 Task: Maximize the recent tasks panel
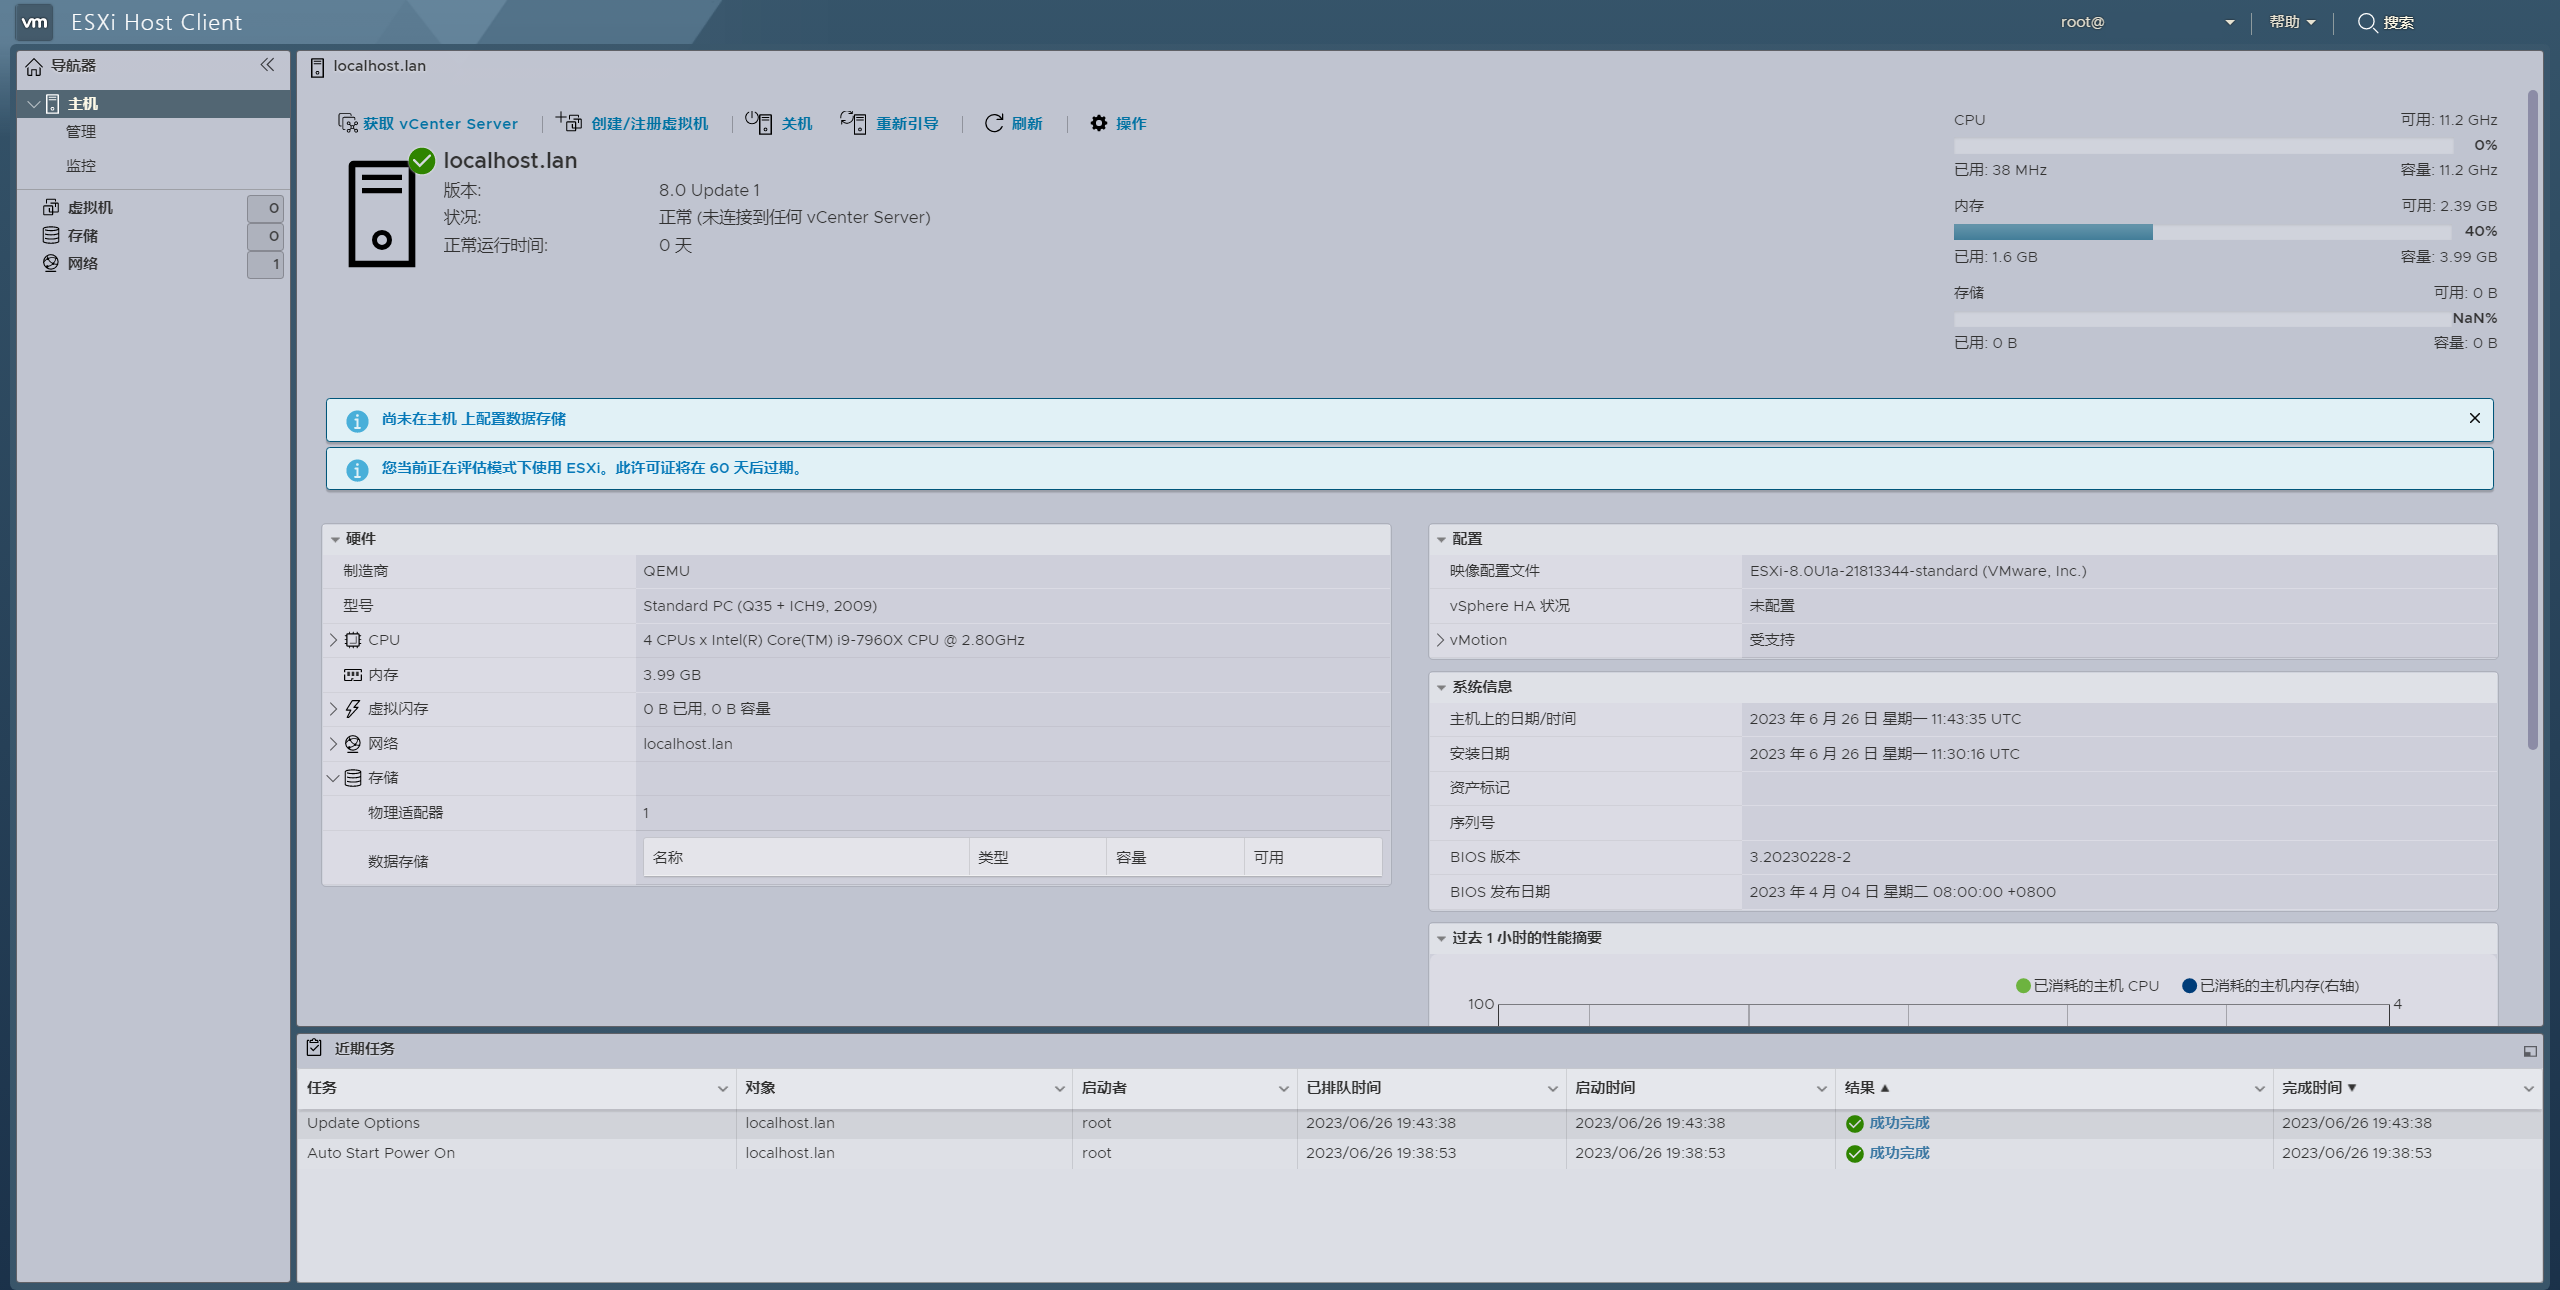(x=2530, y=1051)
